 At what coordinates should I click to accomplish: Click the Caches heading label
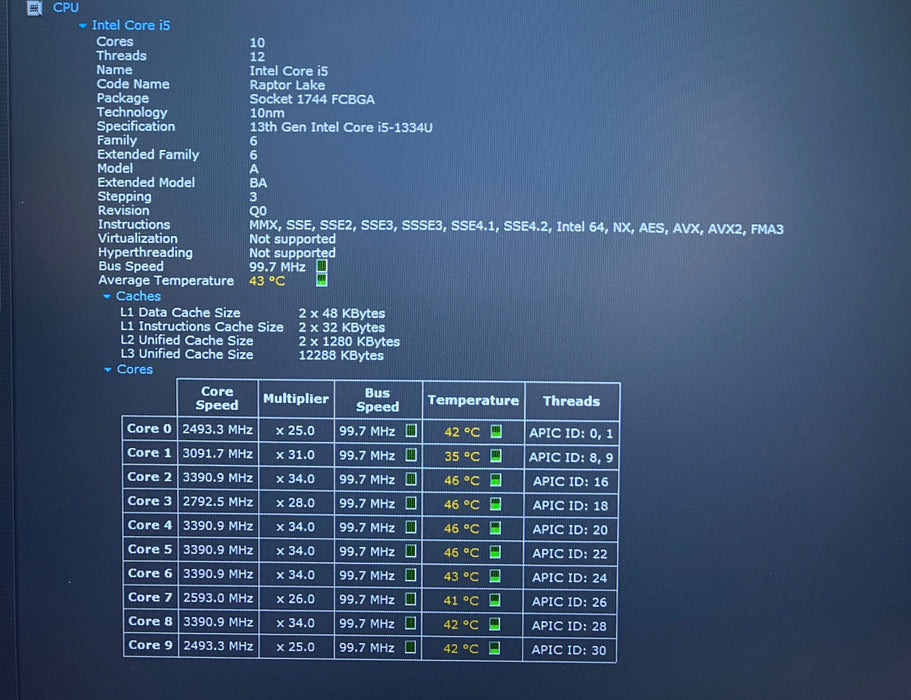(138, 296)
